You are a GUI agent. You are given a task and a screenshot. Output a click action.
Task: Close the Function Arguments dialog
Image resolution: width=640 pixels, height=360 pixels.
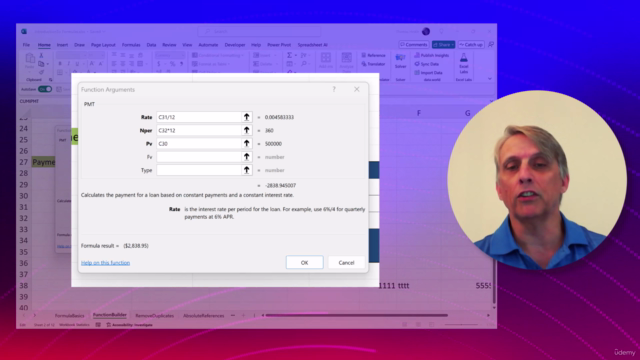pos(357,89)
